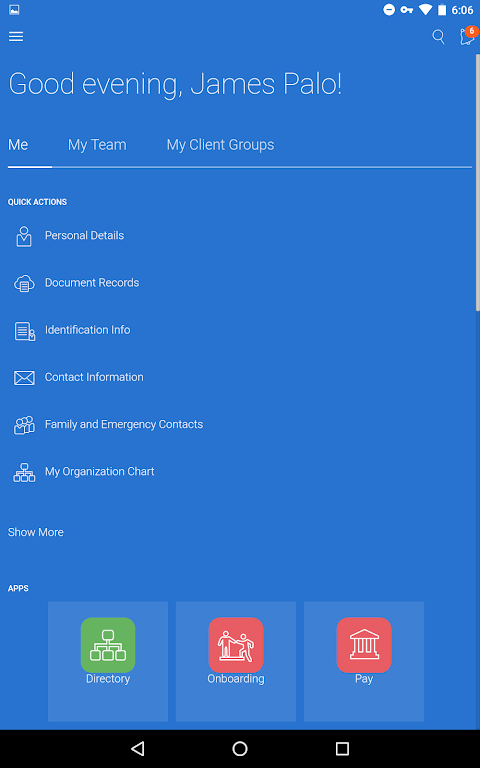The width and height of the screenshot is (480, 768).
Task: Tap the Onboarding label text
Action: [x=236, y=679]
